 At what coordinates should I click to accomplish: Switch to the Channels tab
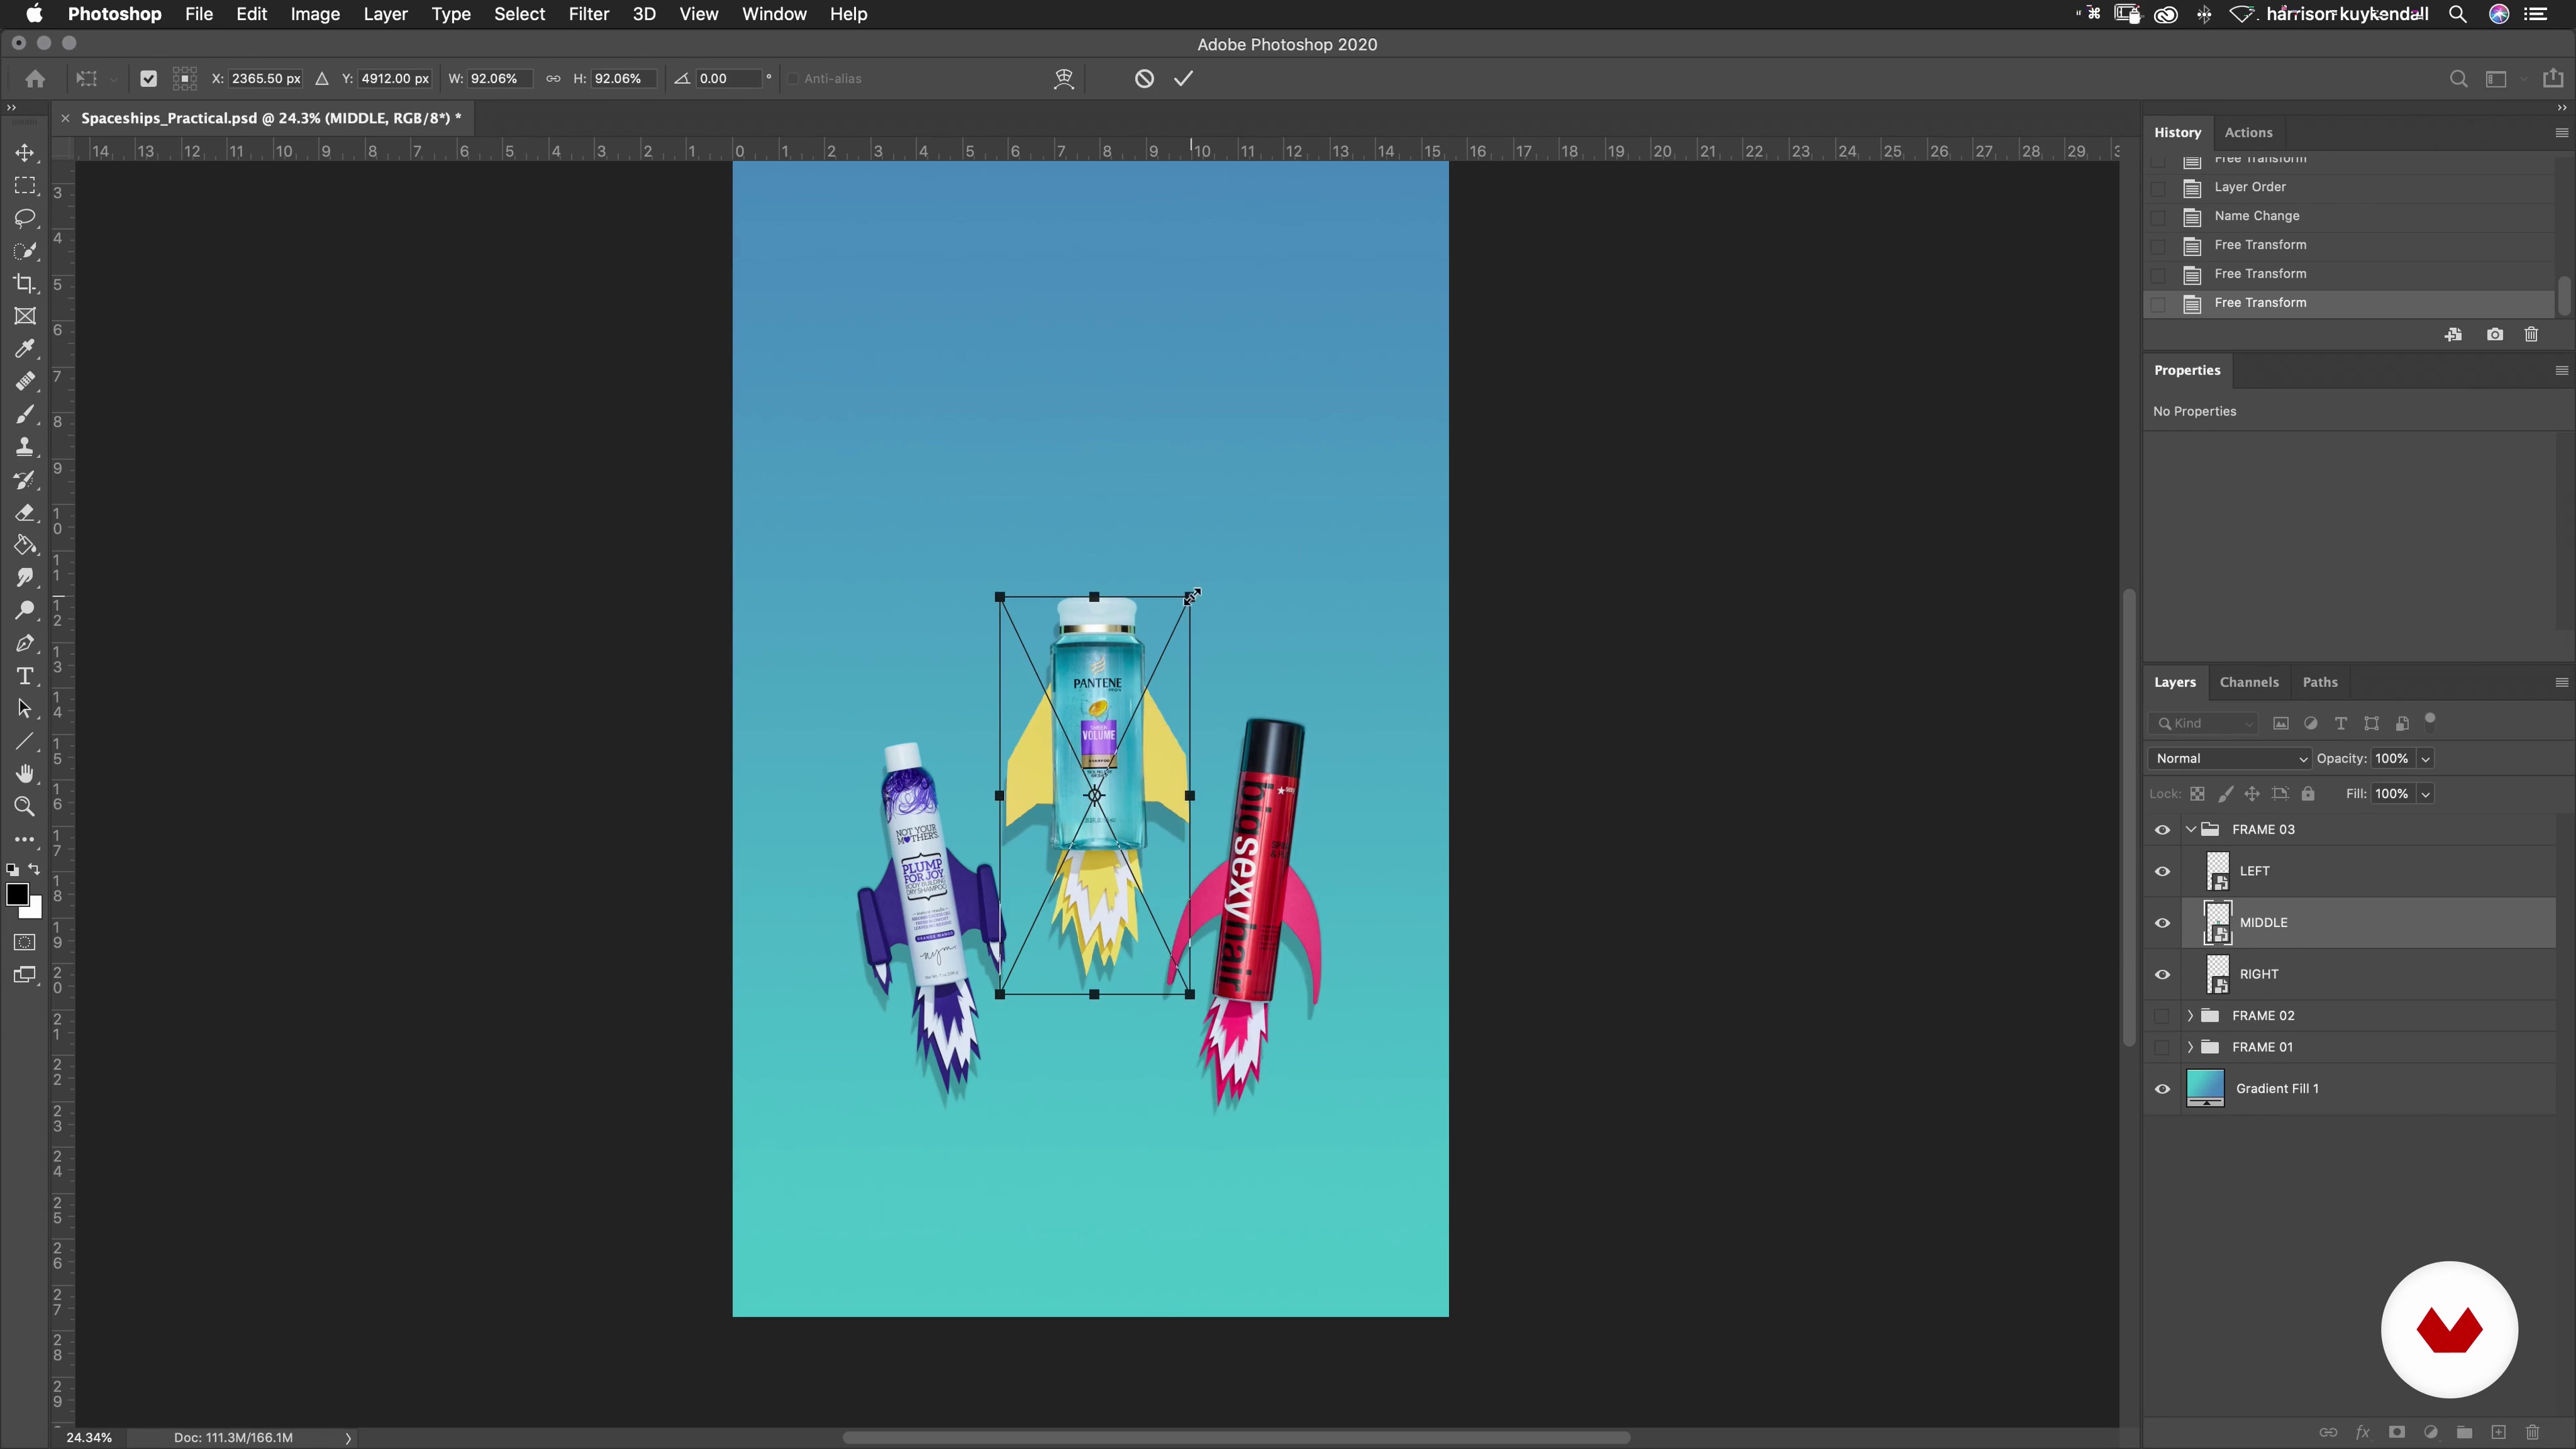(x=2249, y=682)
